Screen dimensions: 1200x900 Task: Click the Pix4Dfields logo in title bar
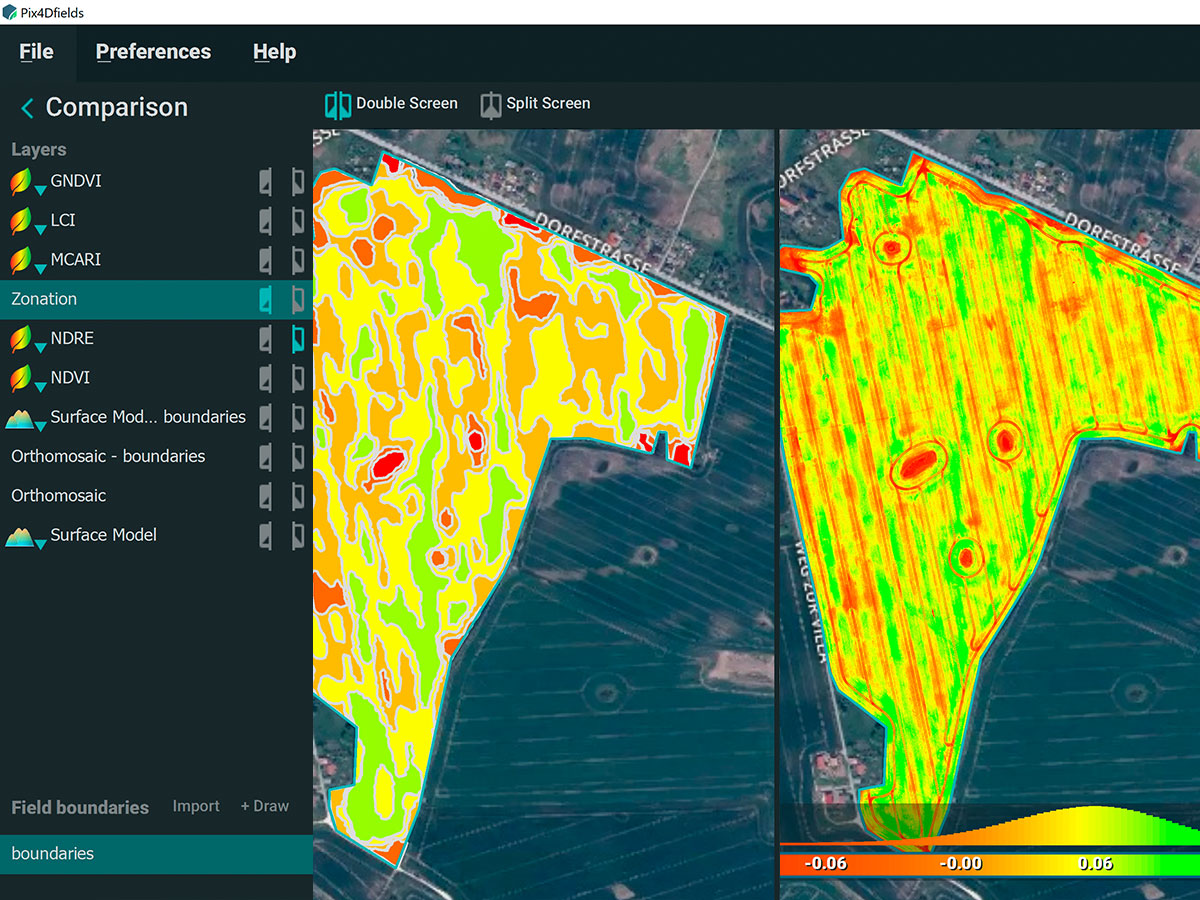pyautogui.click(x=10, y=12)
